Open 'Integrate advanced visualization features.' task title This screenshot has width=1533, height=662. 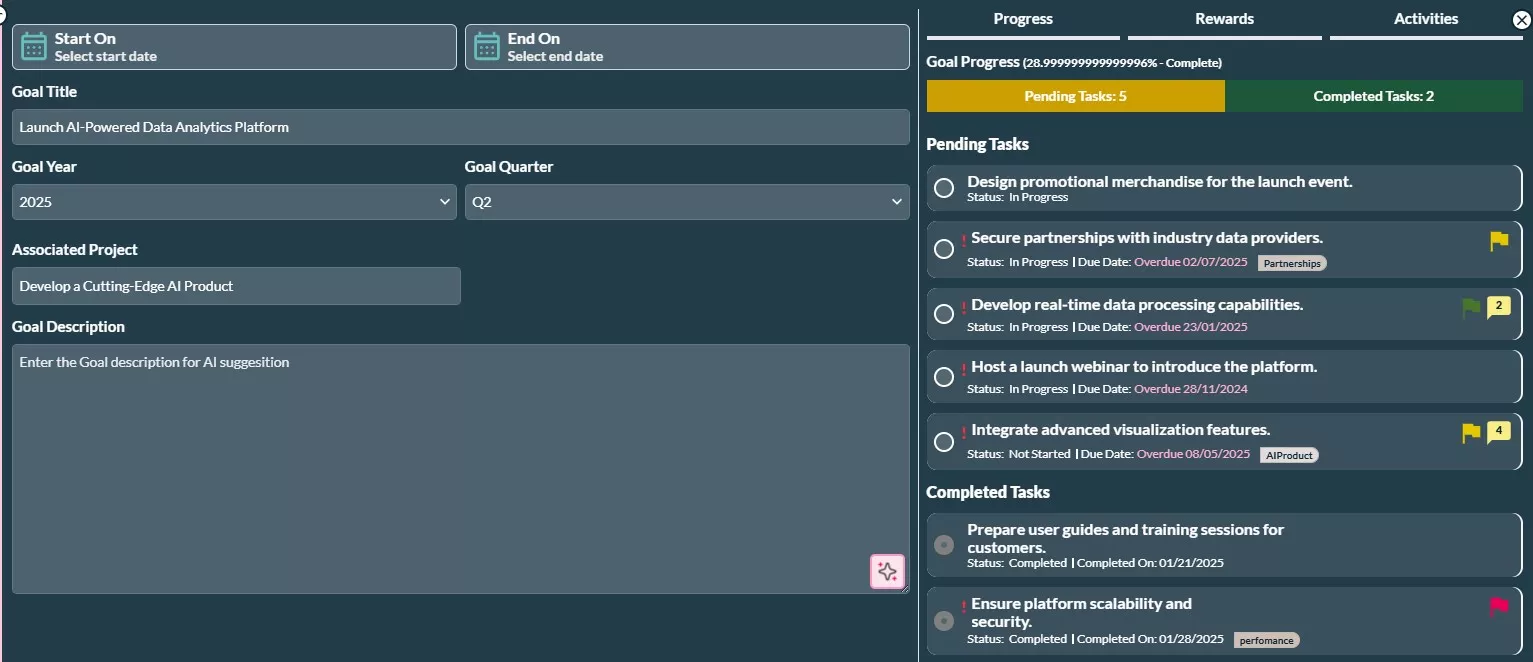1121,430
